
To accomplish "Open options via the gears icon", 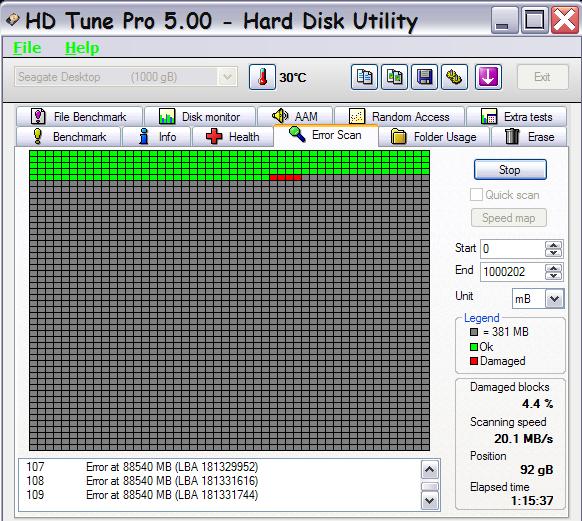I will click(454, 77).
